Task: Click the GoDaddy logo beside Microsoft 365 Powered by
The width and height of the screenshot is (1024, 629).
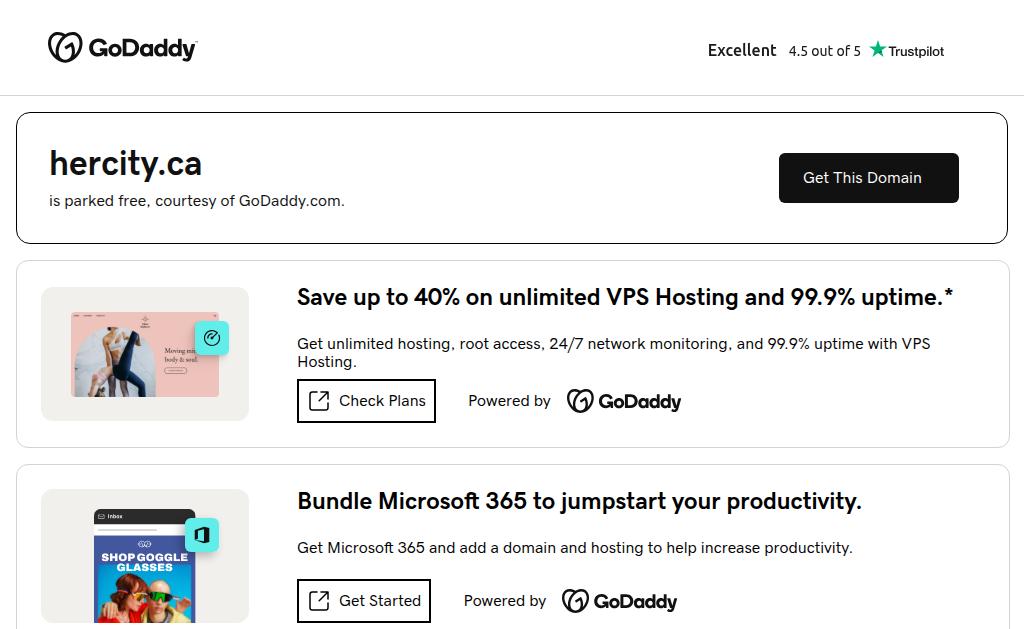Action: (x=619, y=601)
